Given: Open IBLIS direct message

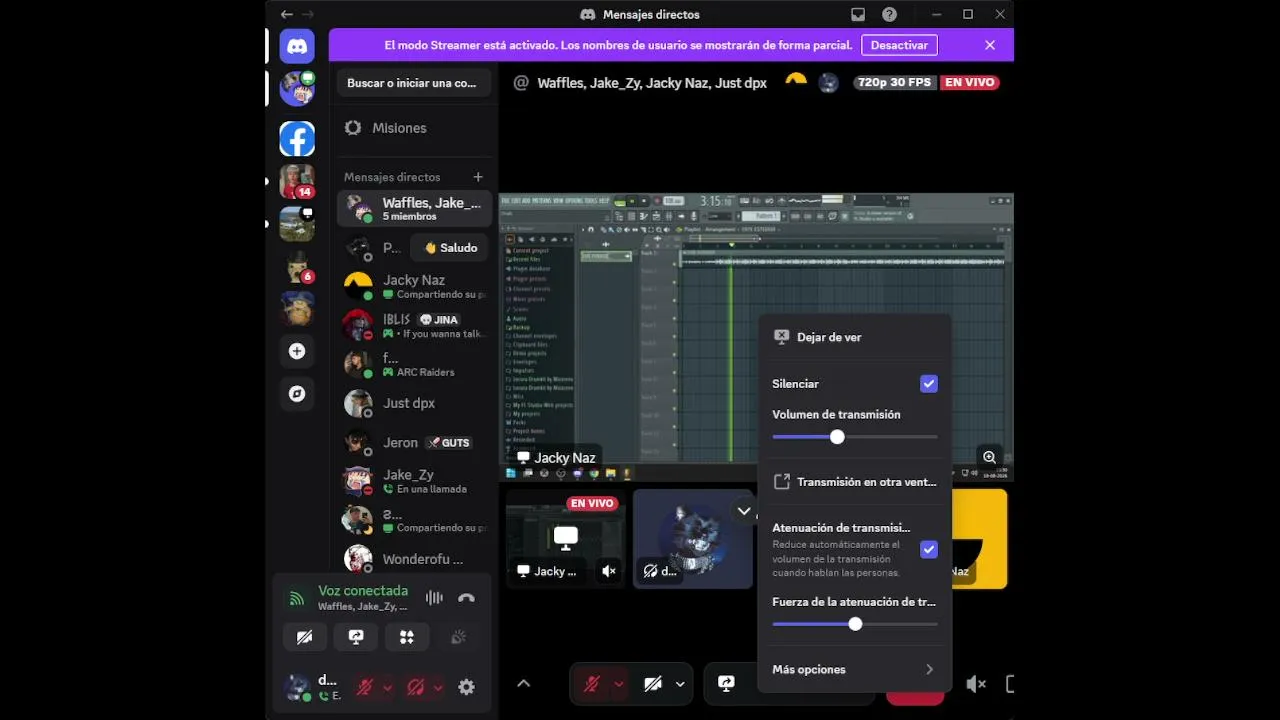Looking at the screenshot, I should [x=414, y=325].
